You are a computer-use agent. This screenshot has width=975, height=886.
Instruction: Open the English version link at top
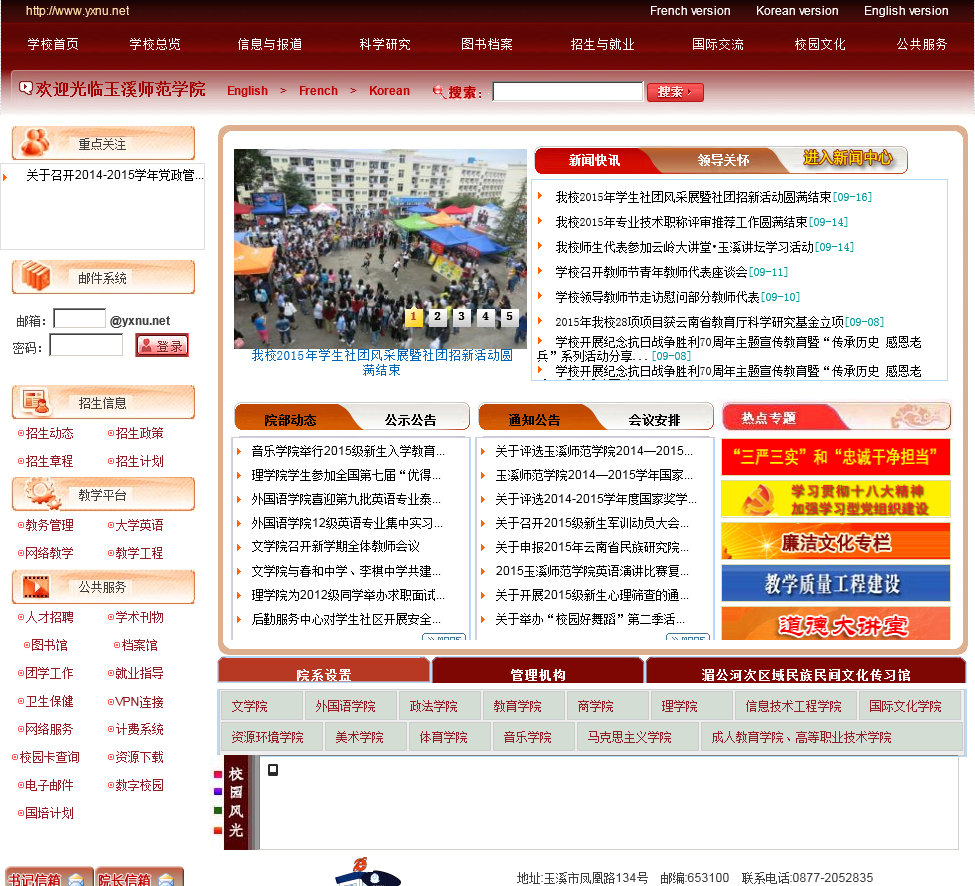point(906,11)
